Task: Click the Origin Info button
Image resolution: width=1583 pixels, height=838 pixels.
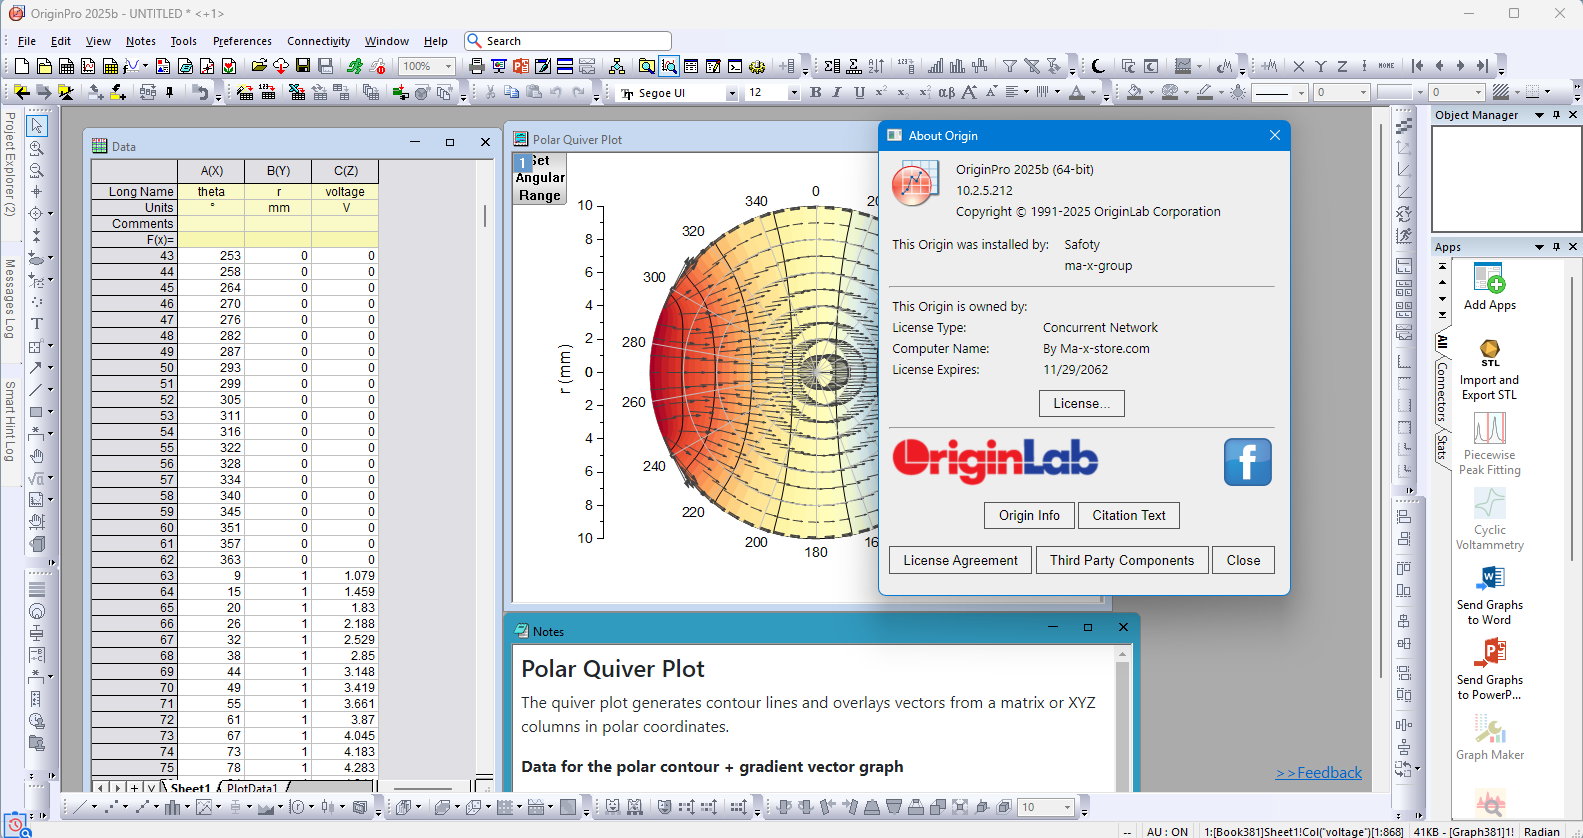Action: pos(1029,515)
